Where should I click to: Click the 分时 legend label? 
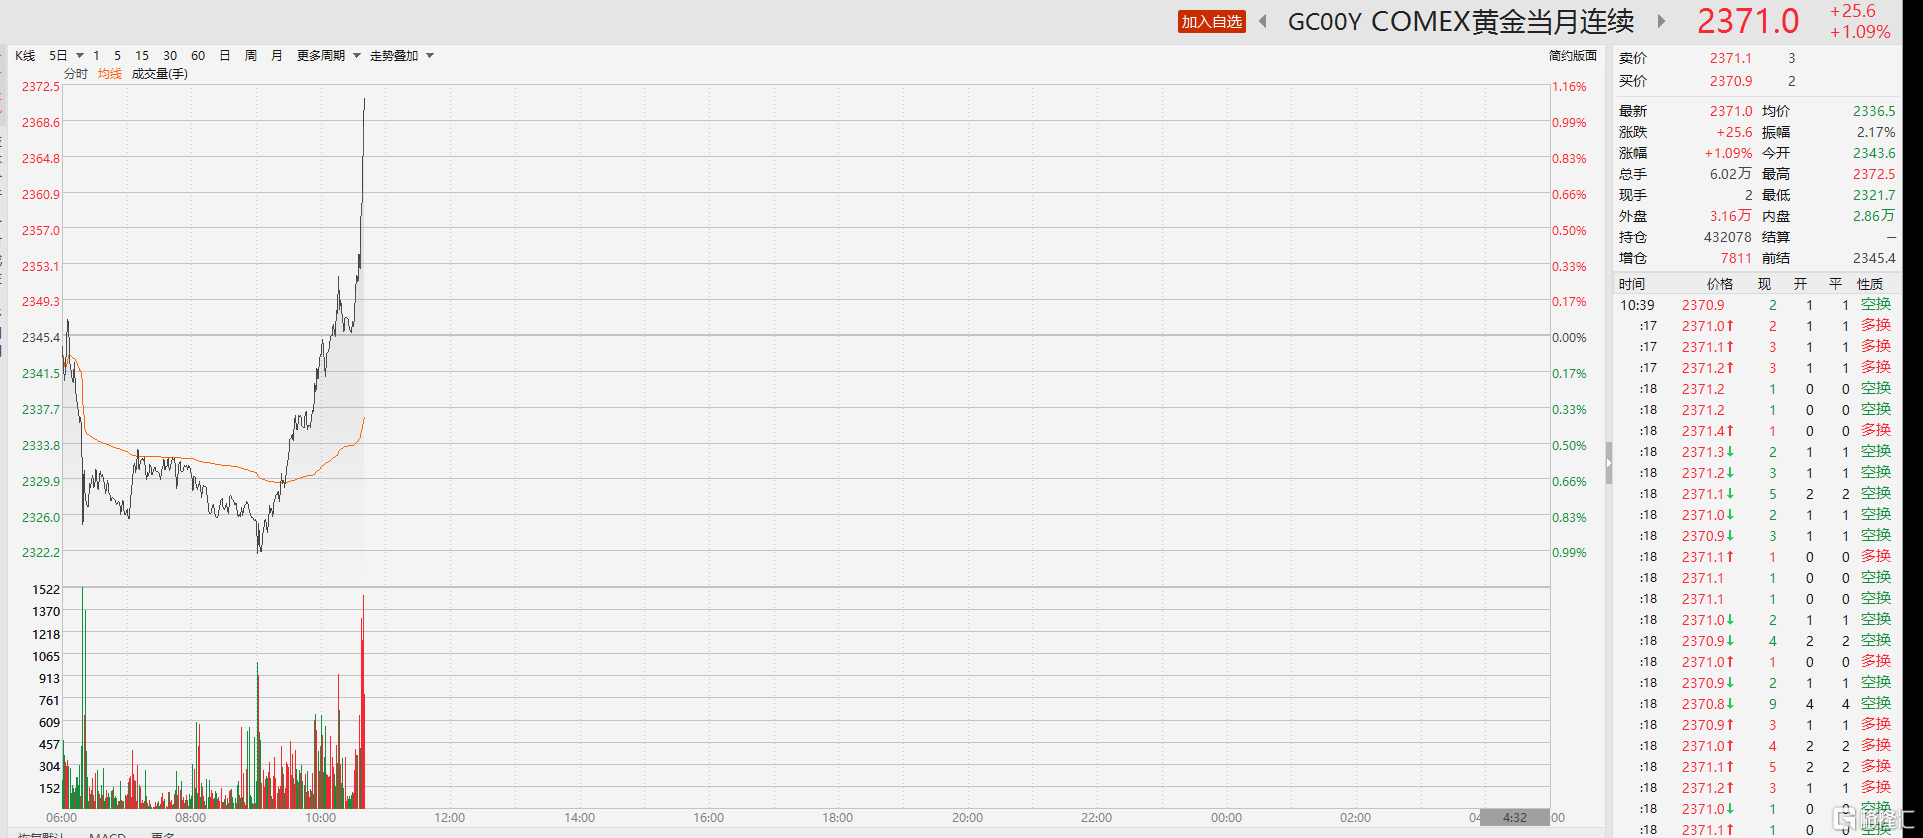(x=76, y=74)
